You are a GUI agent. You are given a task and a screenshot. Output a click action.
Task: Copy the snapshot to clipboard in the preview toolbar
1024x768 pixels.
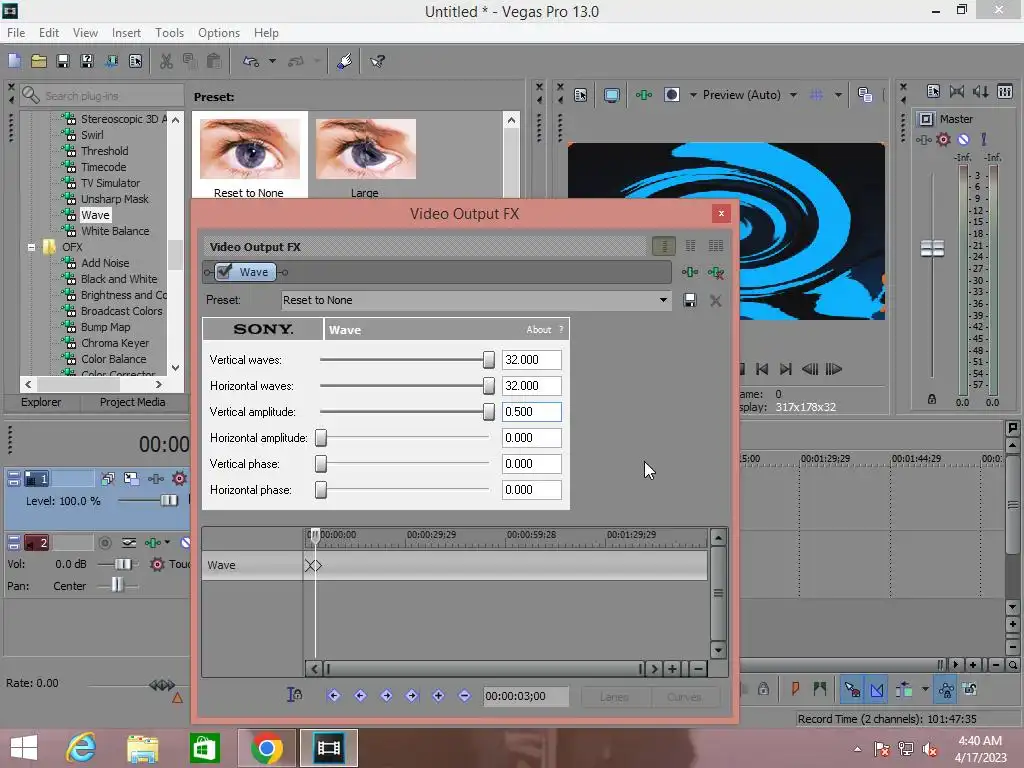pos(865,95)
